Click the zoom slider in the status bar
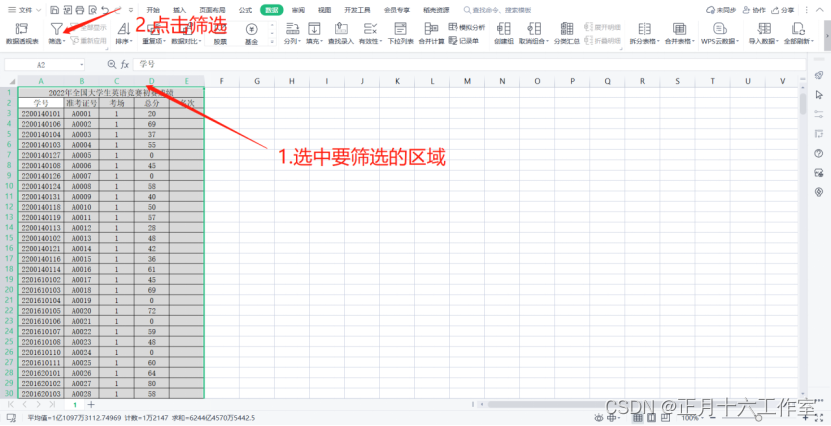 click(758, 418)
